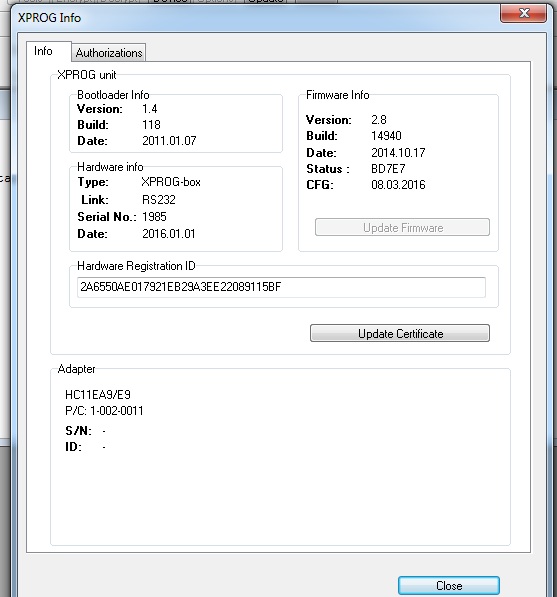Screen dimensions: 557x597
Task: Click the adapter ID: label
Action: click(73, 447)
